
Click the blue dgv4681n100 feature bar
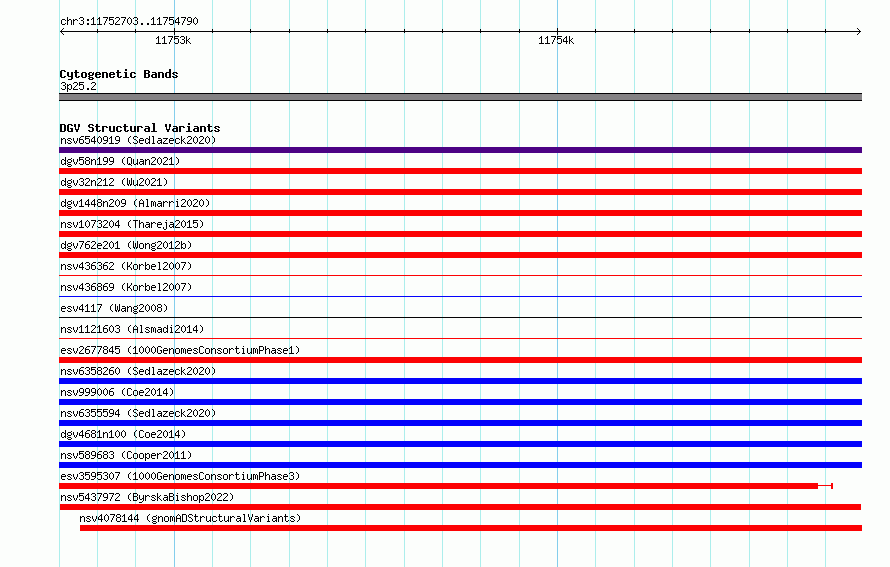[x=460, y=444]
